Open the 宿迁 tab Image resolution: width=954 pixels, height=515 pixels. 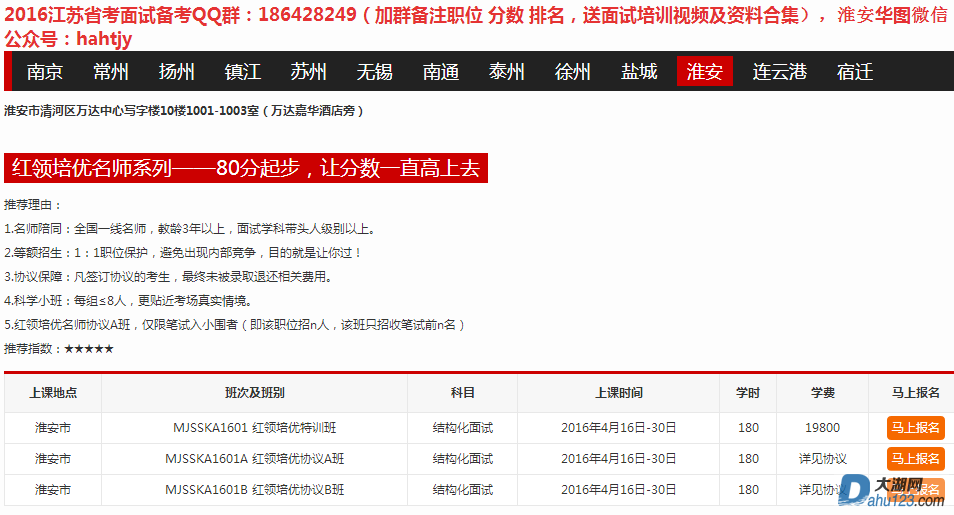point(855,72)
